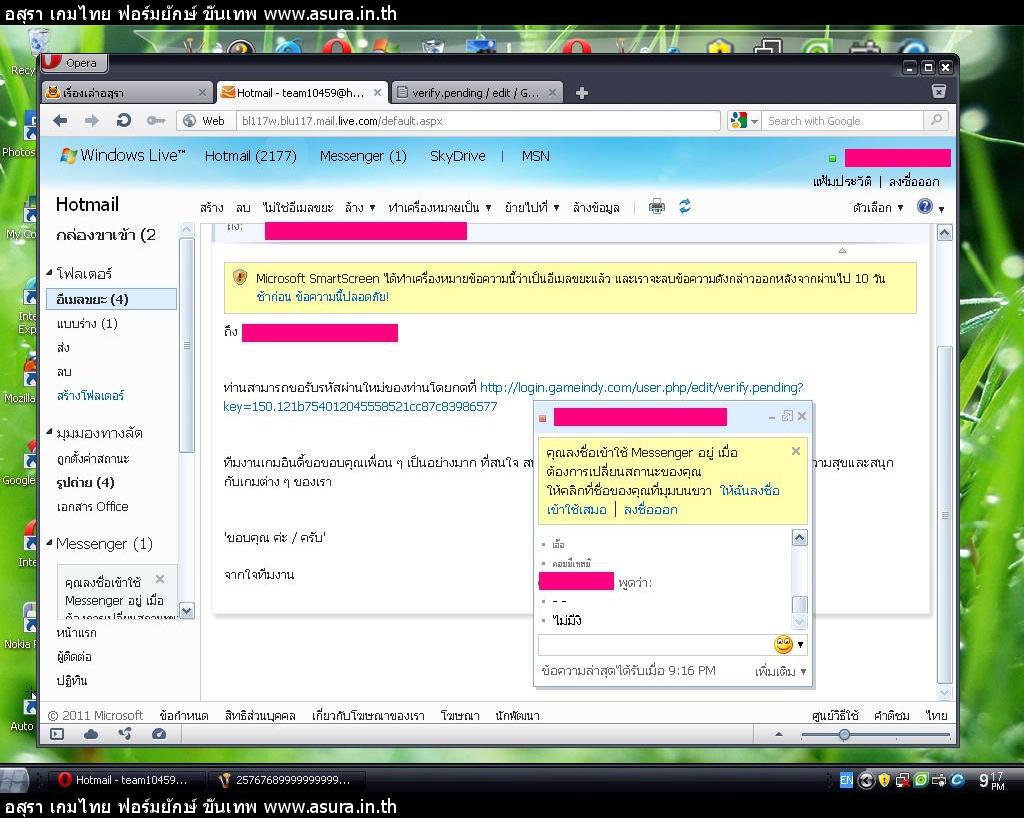Image resolution: width=1024 pixels, height=818 pixels.
Task: Switch to the เรื่องเล่าสุรา tab
Action: point(127,93)
